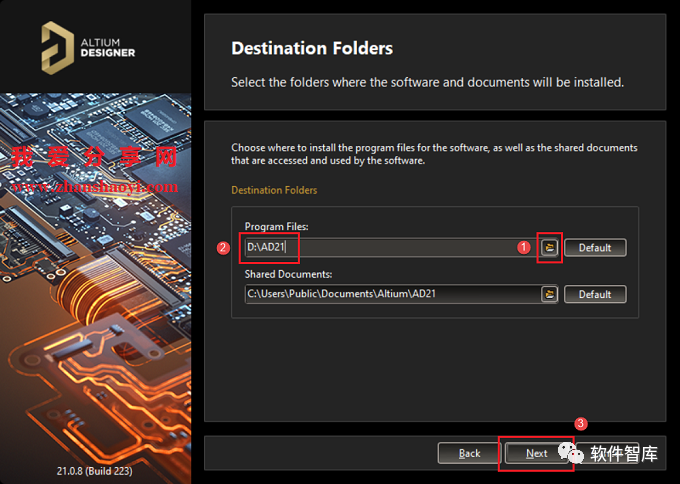This screenshot has height=484, width=680.
Task: Click 'Select the folders where the software' description
Action: coord(427,82)
